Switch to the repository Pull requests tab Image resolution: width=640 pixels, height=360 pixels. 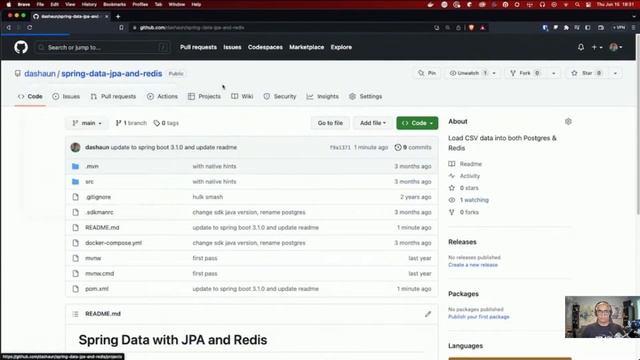(113, 96)
